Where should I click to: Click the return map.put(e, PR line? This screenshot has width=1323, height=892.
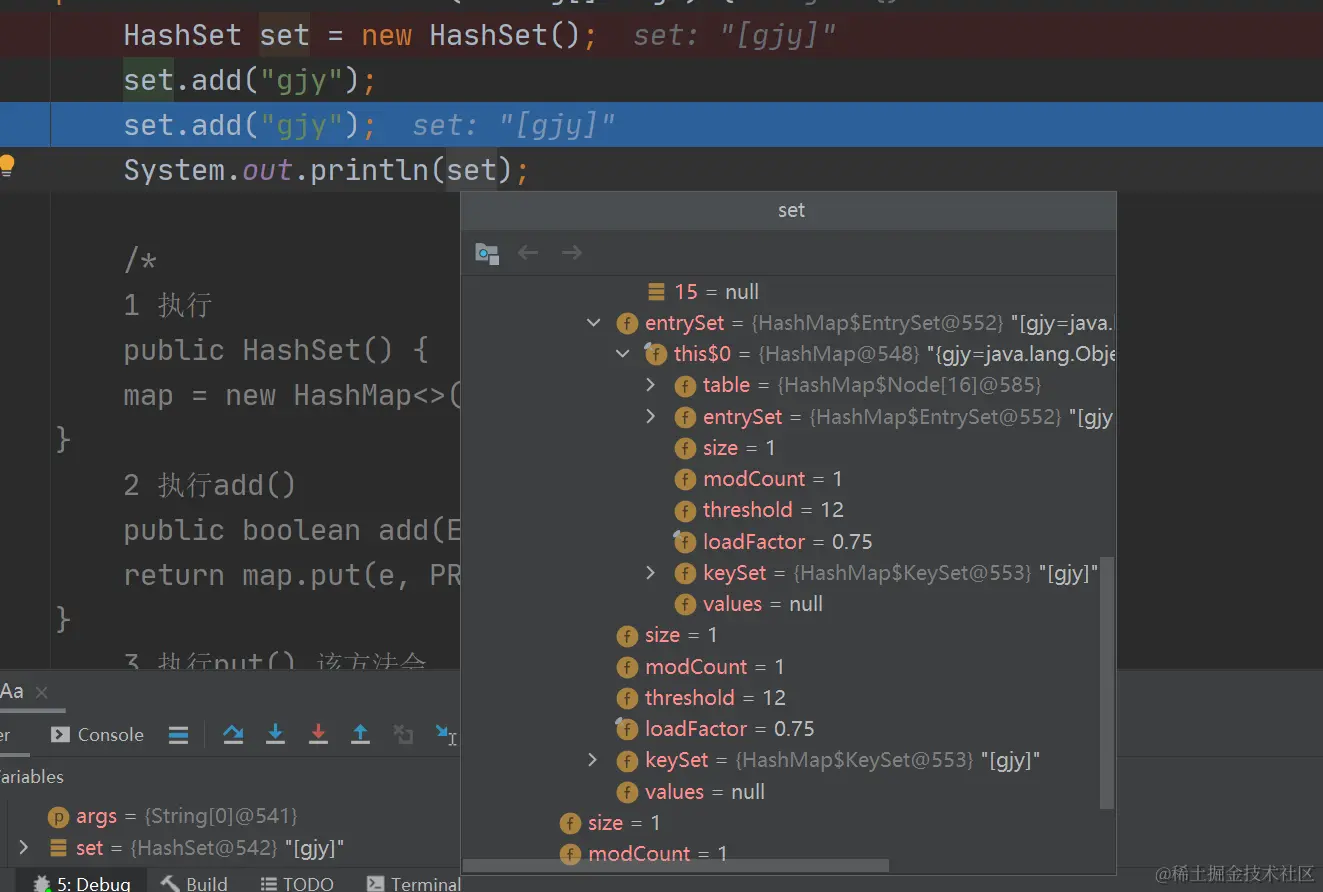tap(292, 575)
